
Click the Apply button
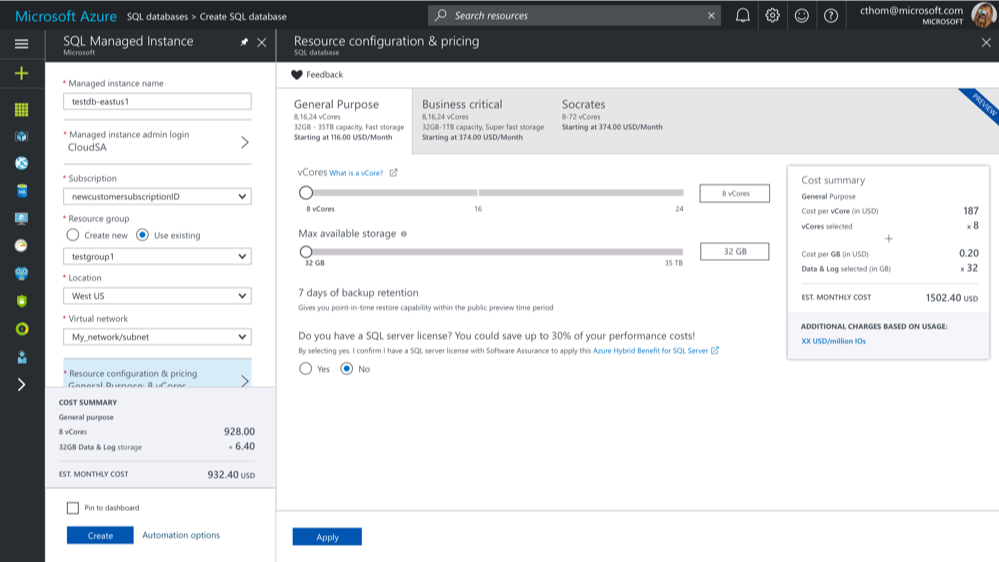(x=327, y=537)
